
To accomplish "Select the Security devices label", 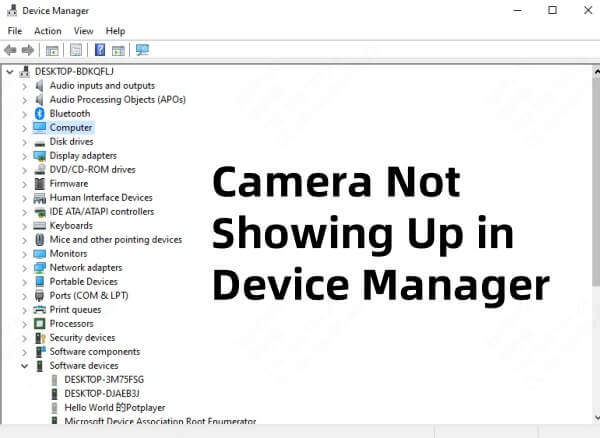I will (x=82, y=338).
